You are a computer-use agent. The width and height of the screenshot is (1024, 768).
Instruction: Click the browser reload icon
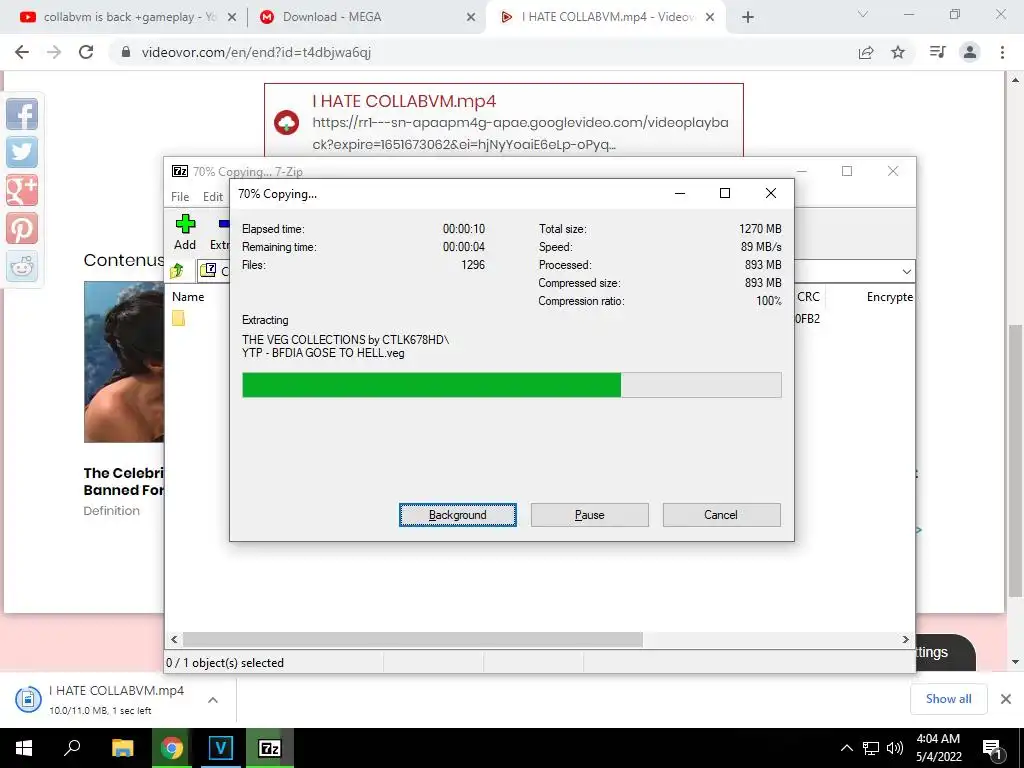pyautogui.click(x=86, y=52)
